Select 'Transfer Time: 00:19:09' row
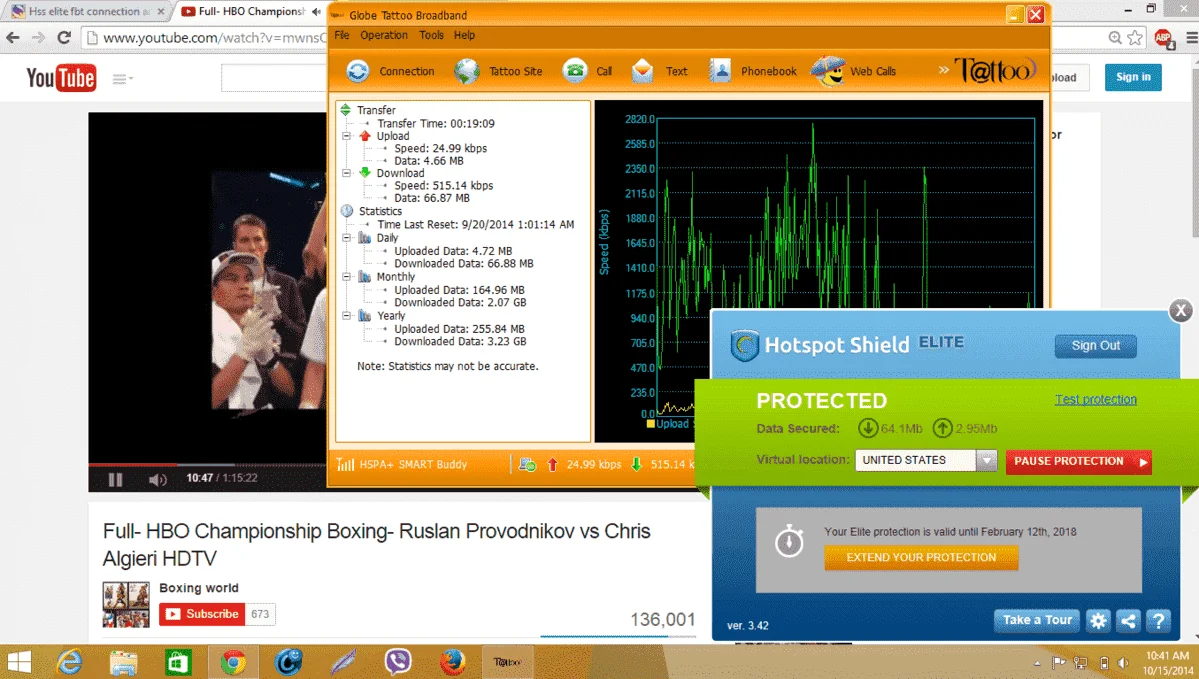 [x=436, y=123]
